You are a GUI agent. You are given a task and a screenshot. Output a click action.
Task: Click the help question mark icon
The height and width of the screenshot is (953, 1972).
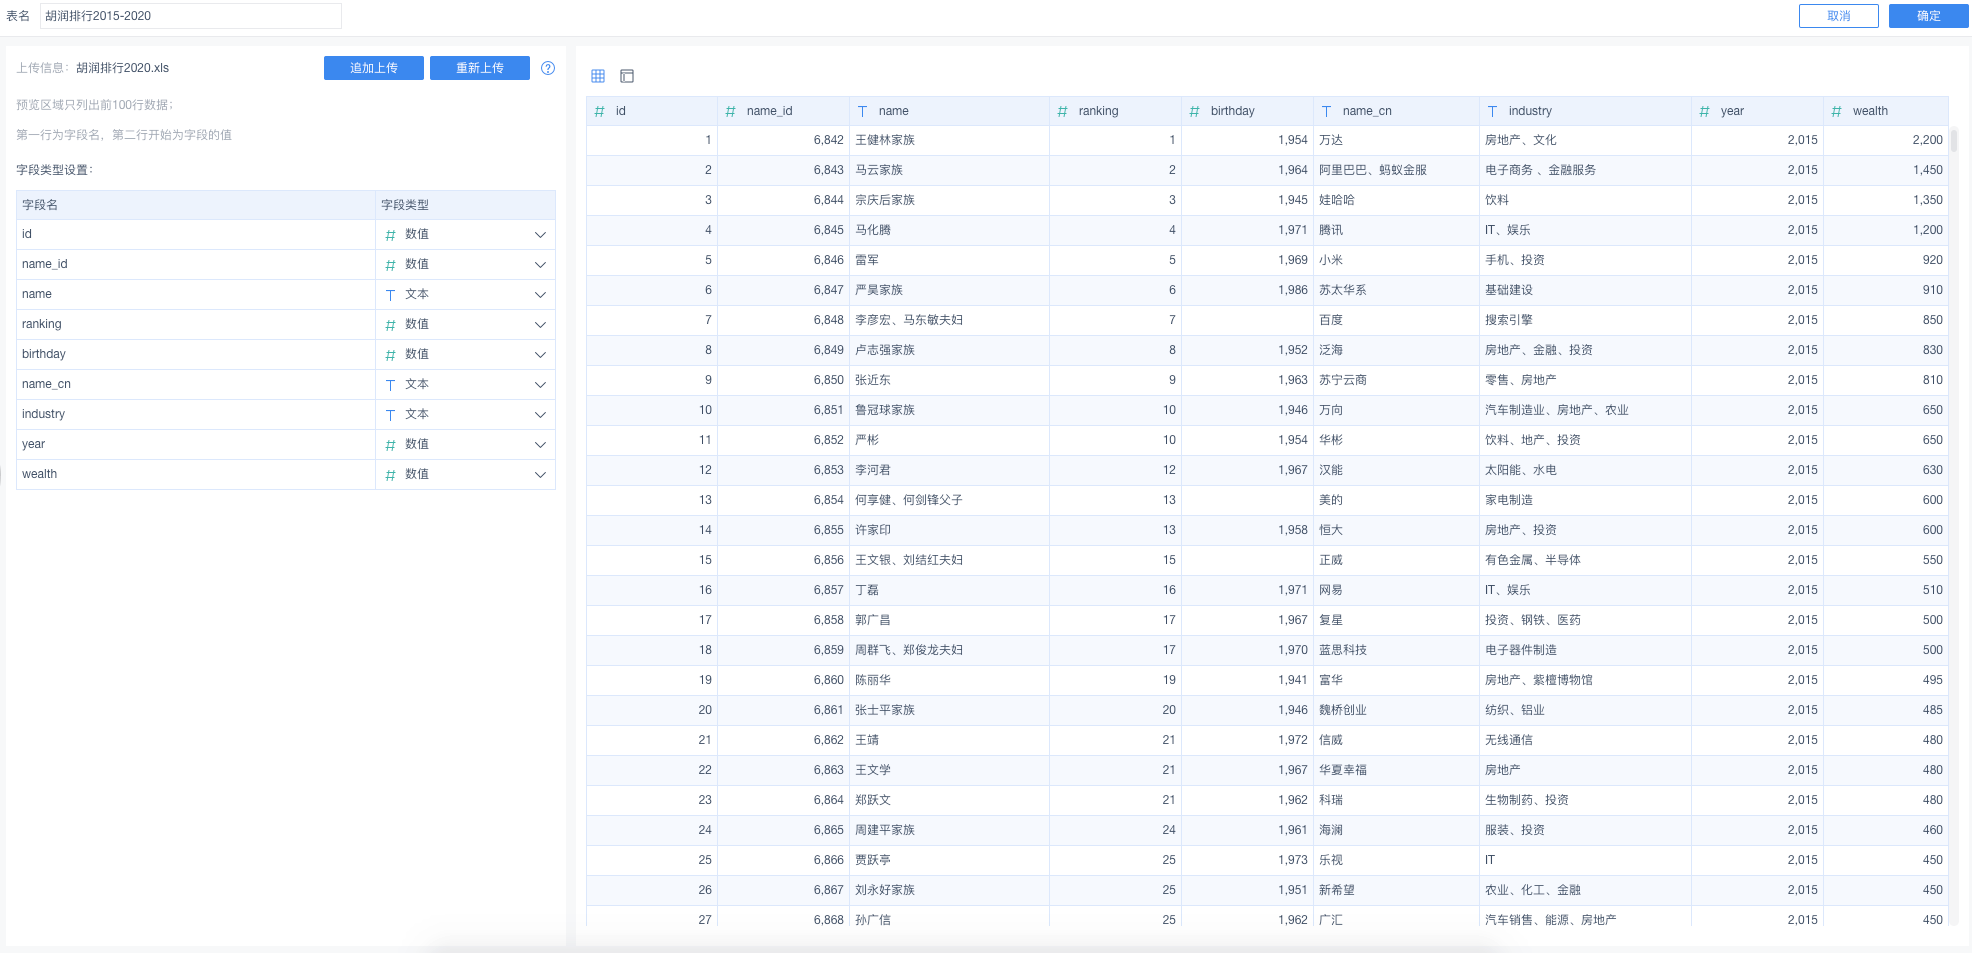click(548, 68)
